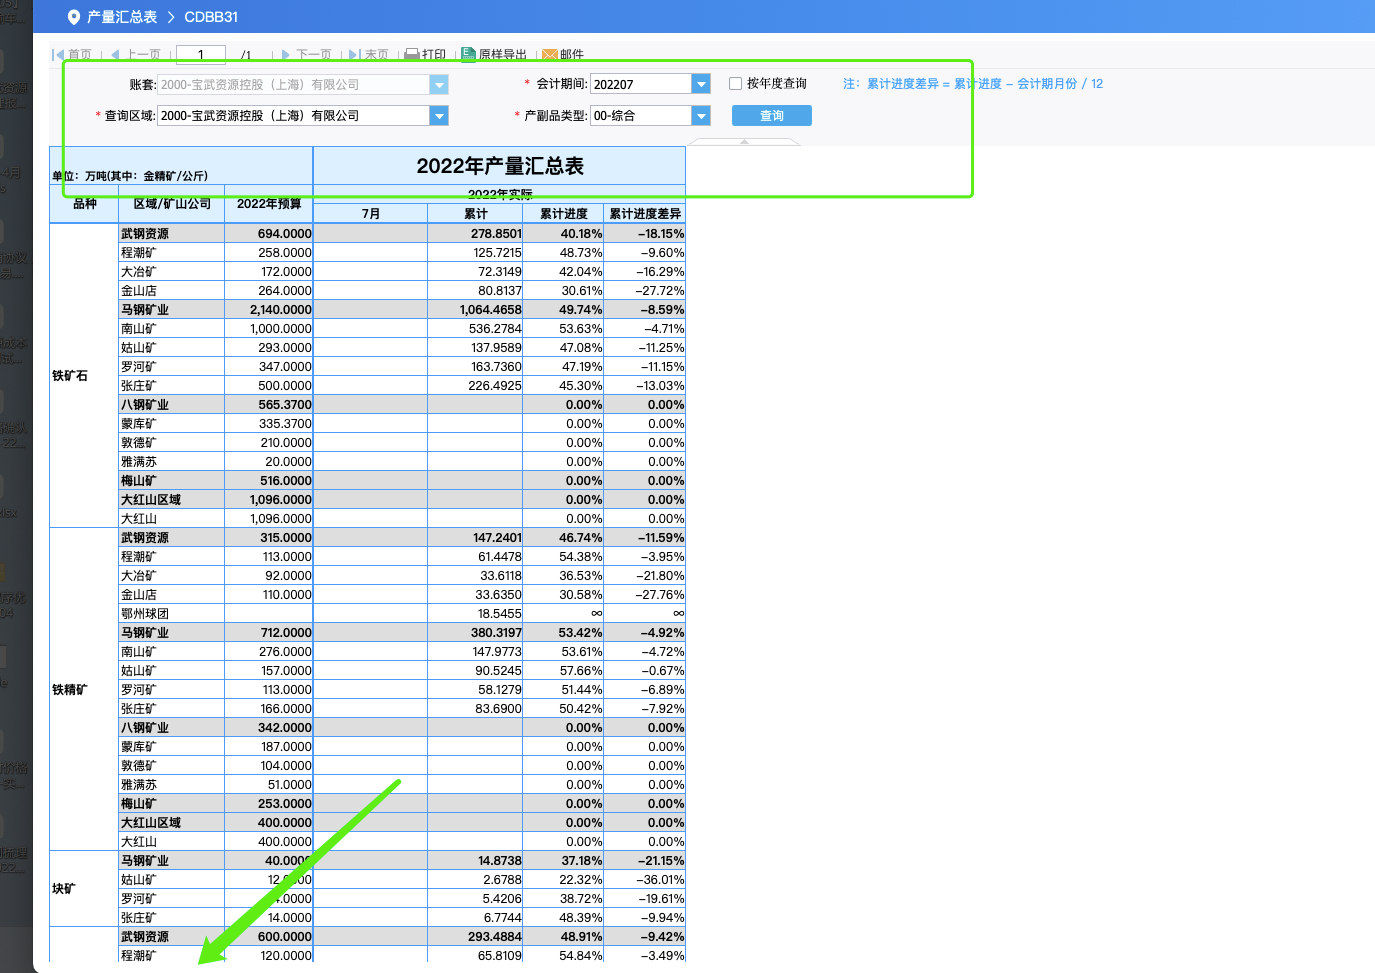This screenshot has height=973, width=1375.
Task: Enable the 按年度查询 checkbox
Action: (x=735, y=84)
